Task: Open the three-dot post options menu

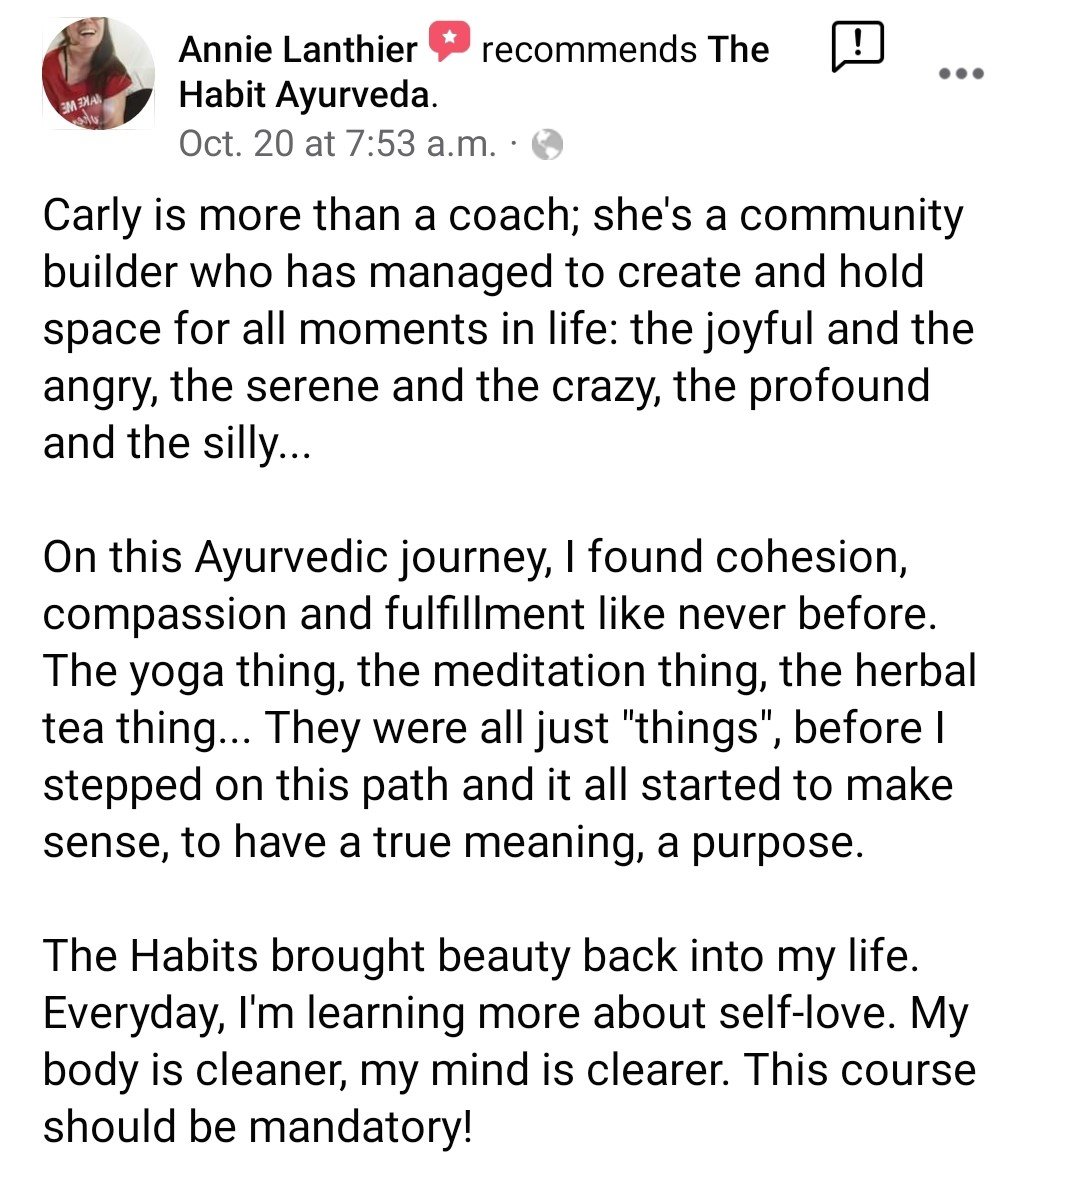Action: pyautogui.click(x=962, y=73)
